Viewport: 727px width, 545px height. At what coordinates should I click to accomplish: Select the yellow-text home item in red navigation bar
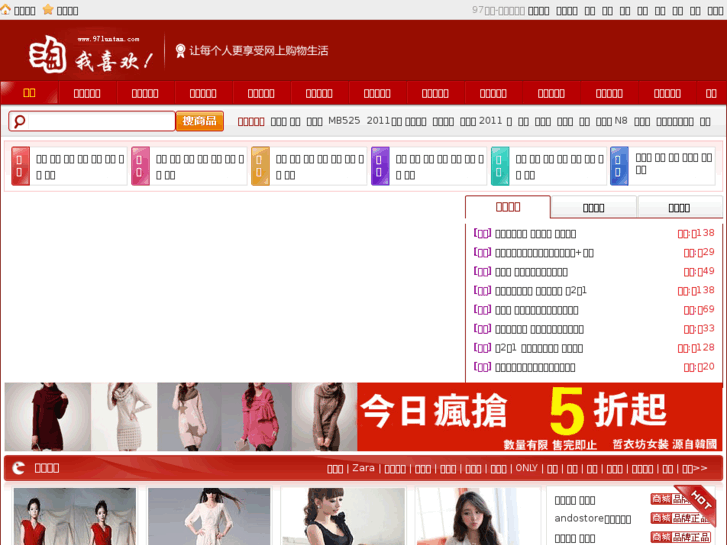click(29, 93)
